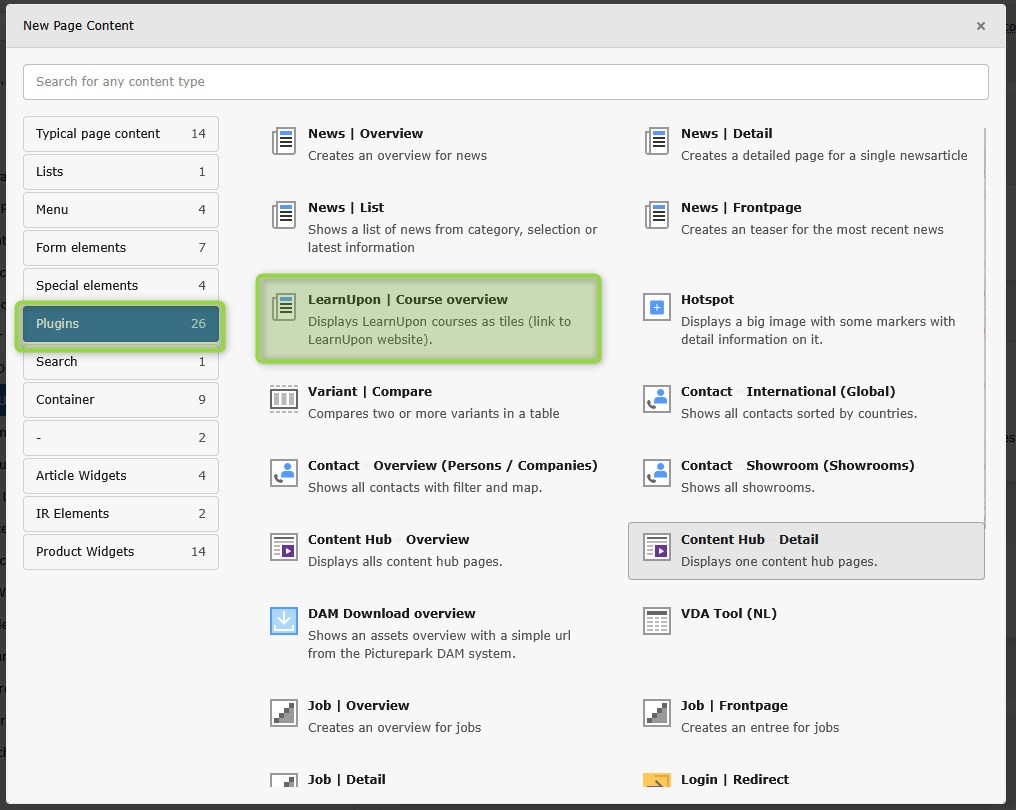Click the Job | Frontpage stairs icon
The height and width of the screenshot is (810, 1016).
(x=656, y=713)
